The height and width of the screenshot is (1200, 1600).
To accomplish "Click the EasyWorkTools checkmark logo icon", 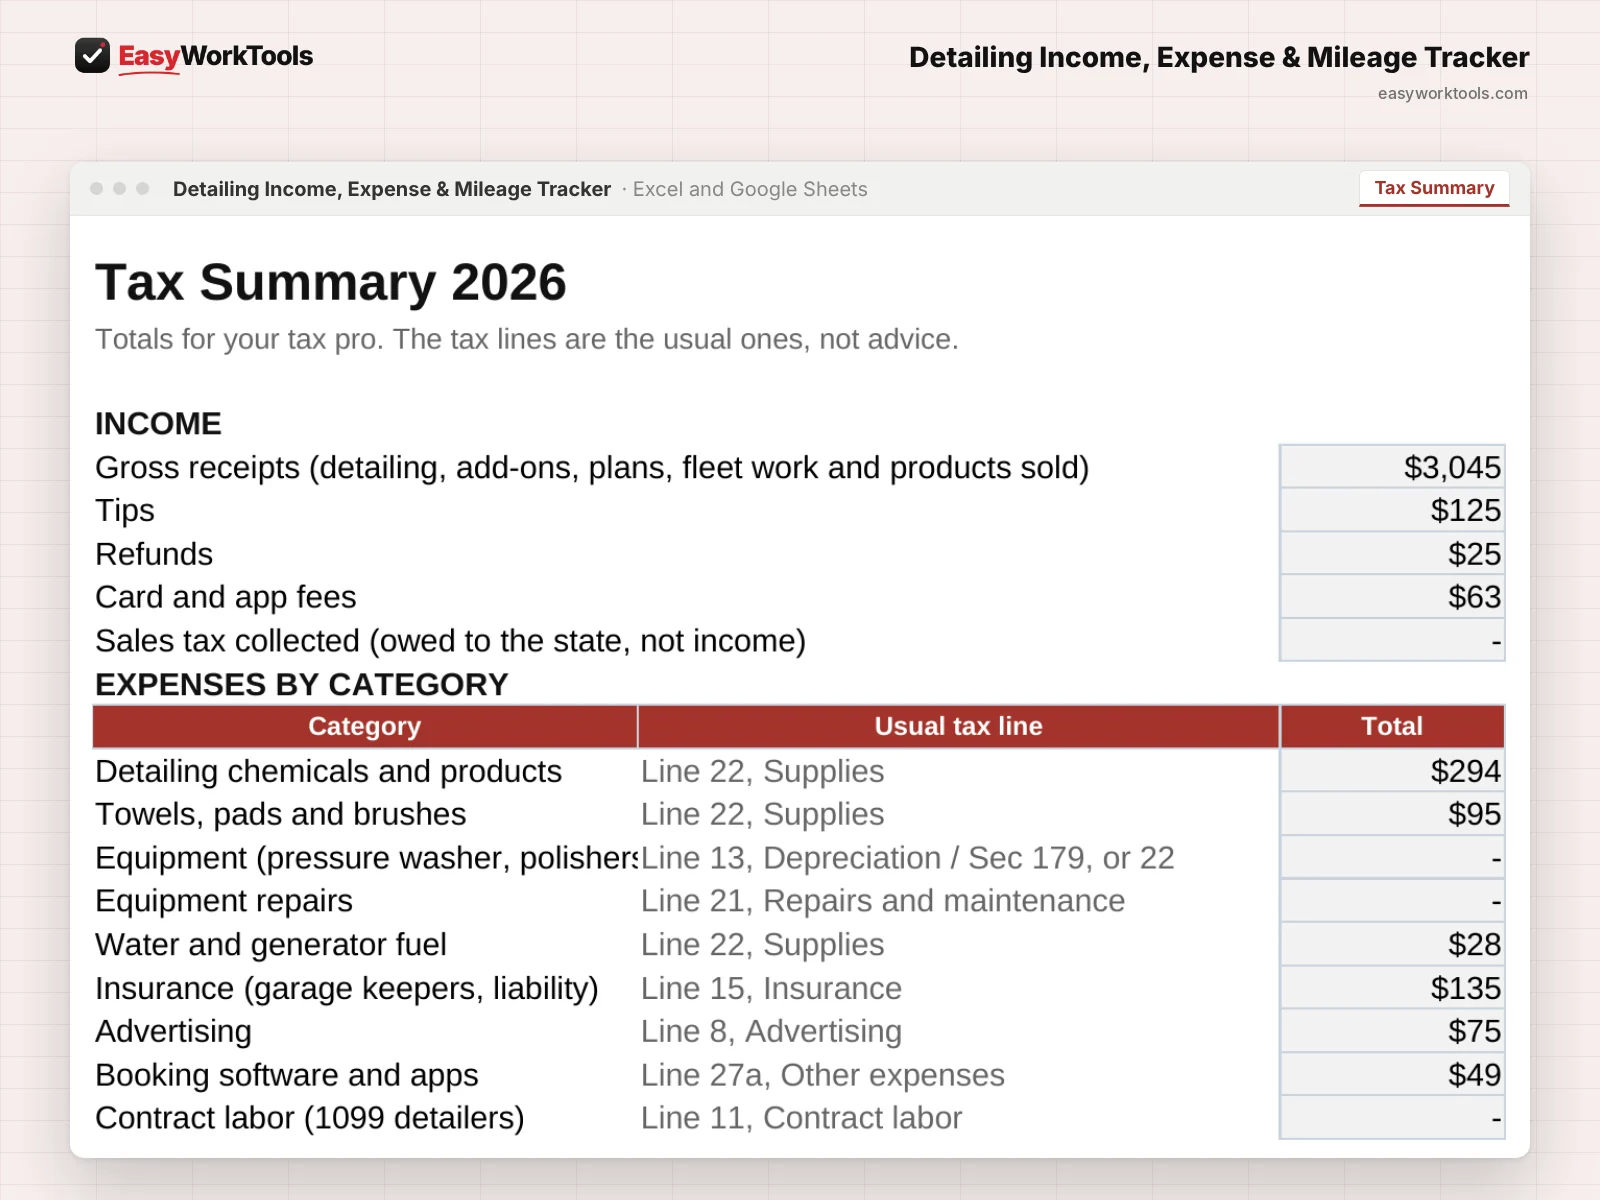I will tap(92, 56).
